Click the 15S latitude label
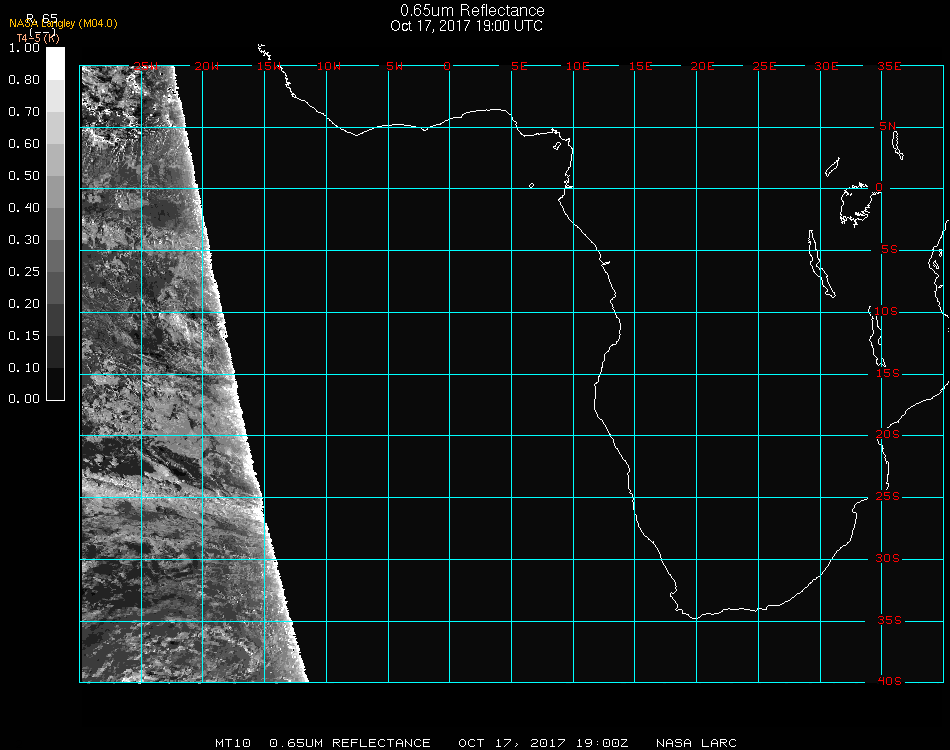The width and height of the screenshot is (950, 750). tap(889, 373)
